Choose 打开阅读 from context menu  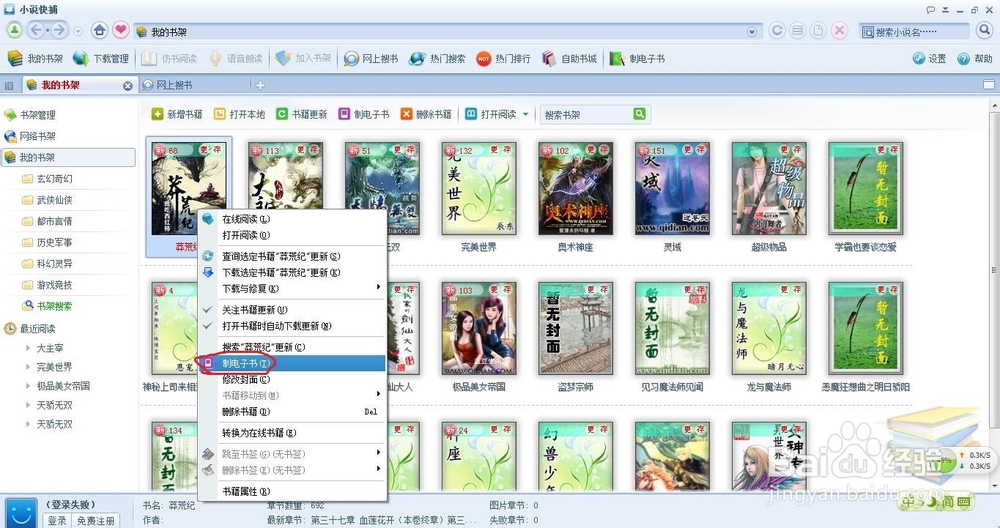293,235
